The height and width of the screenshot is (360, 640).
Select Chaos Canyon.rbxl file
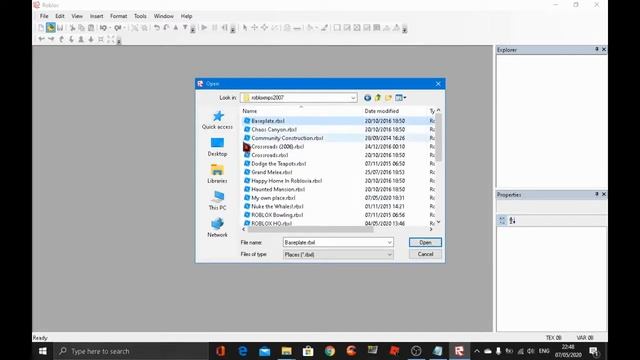(x=274, y=129)
